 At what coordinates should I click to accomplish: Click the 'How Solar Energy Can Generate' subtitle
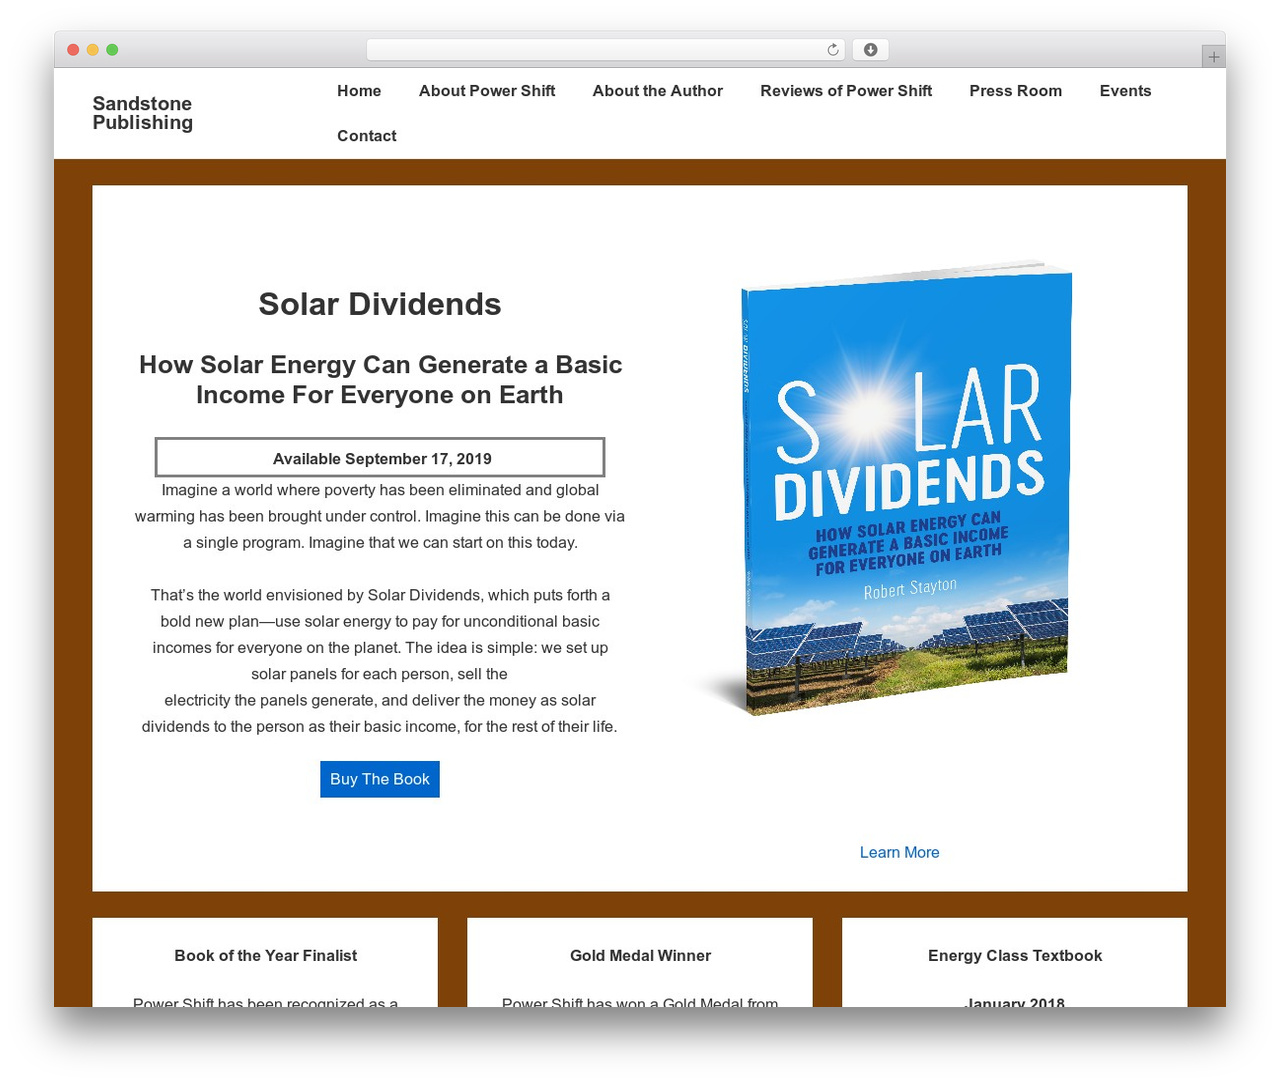[x=380, y=379]
